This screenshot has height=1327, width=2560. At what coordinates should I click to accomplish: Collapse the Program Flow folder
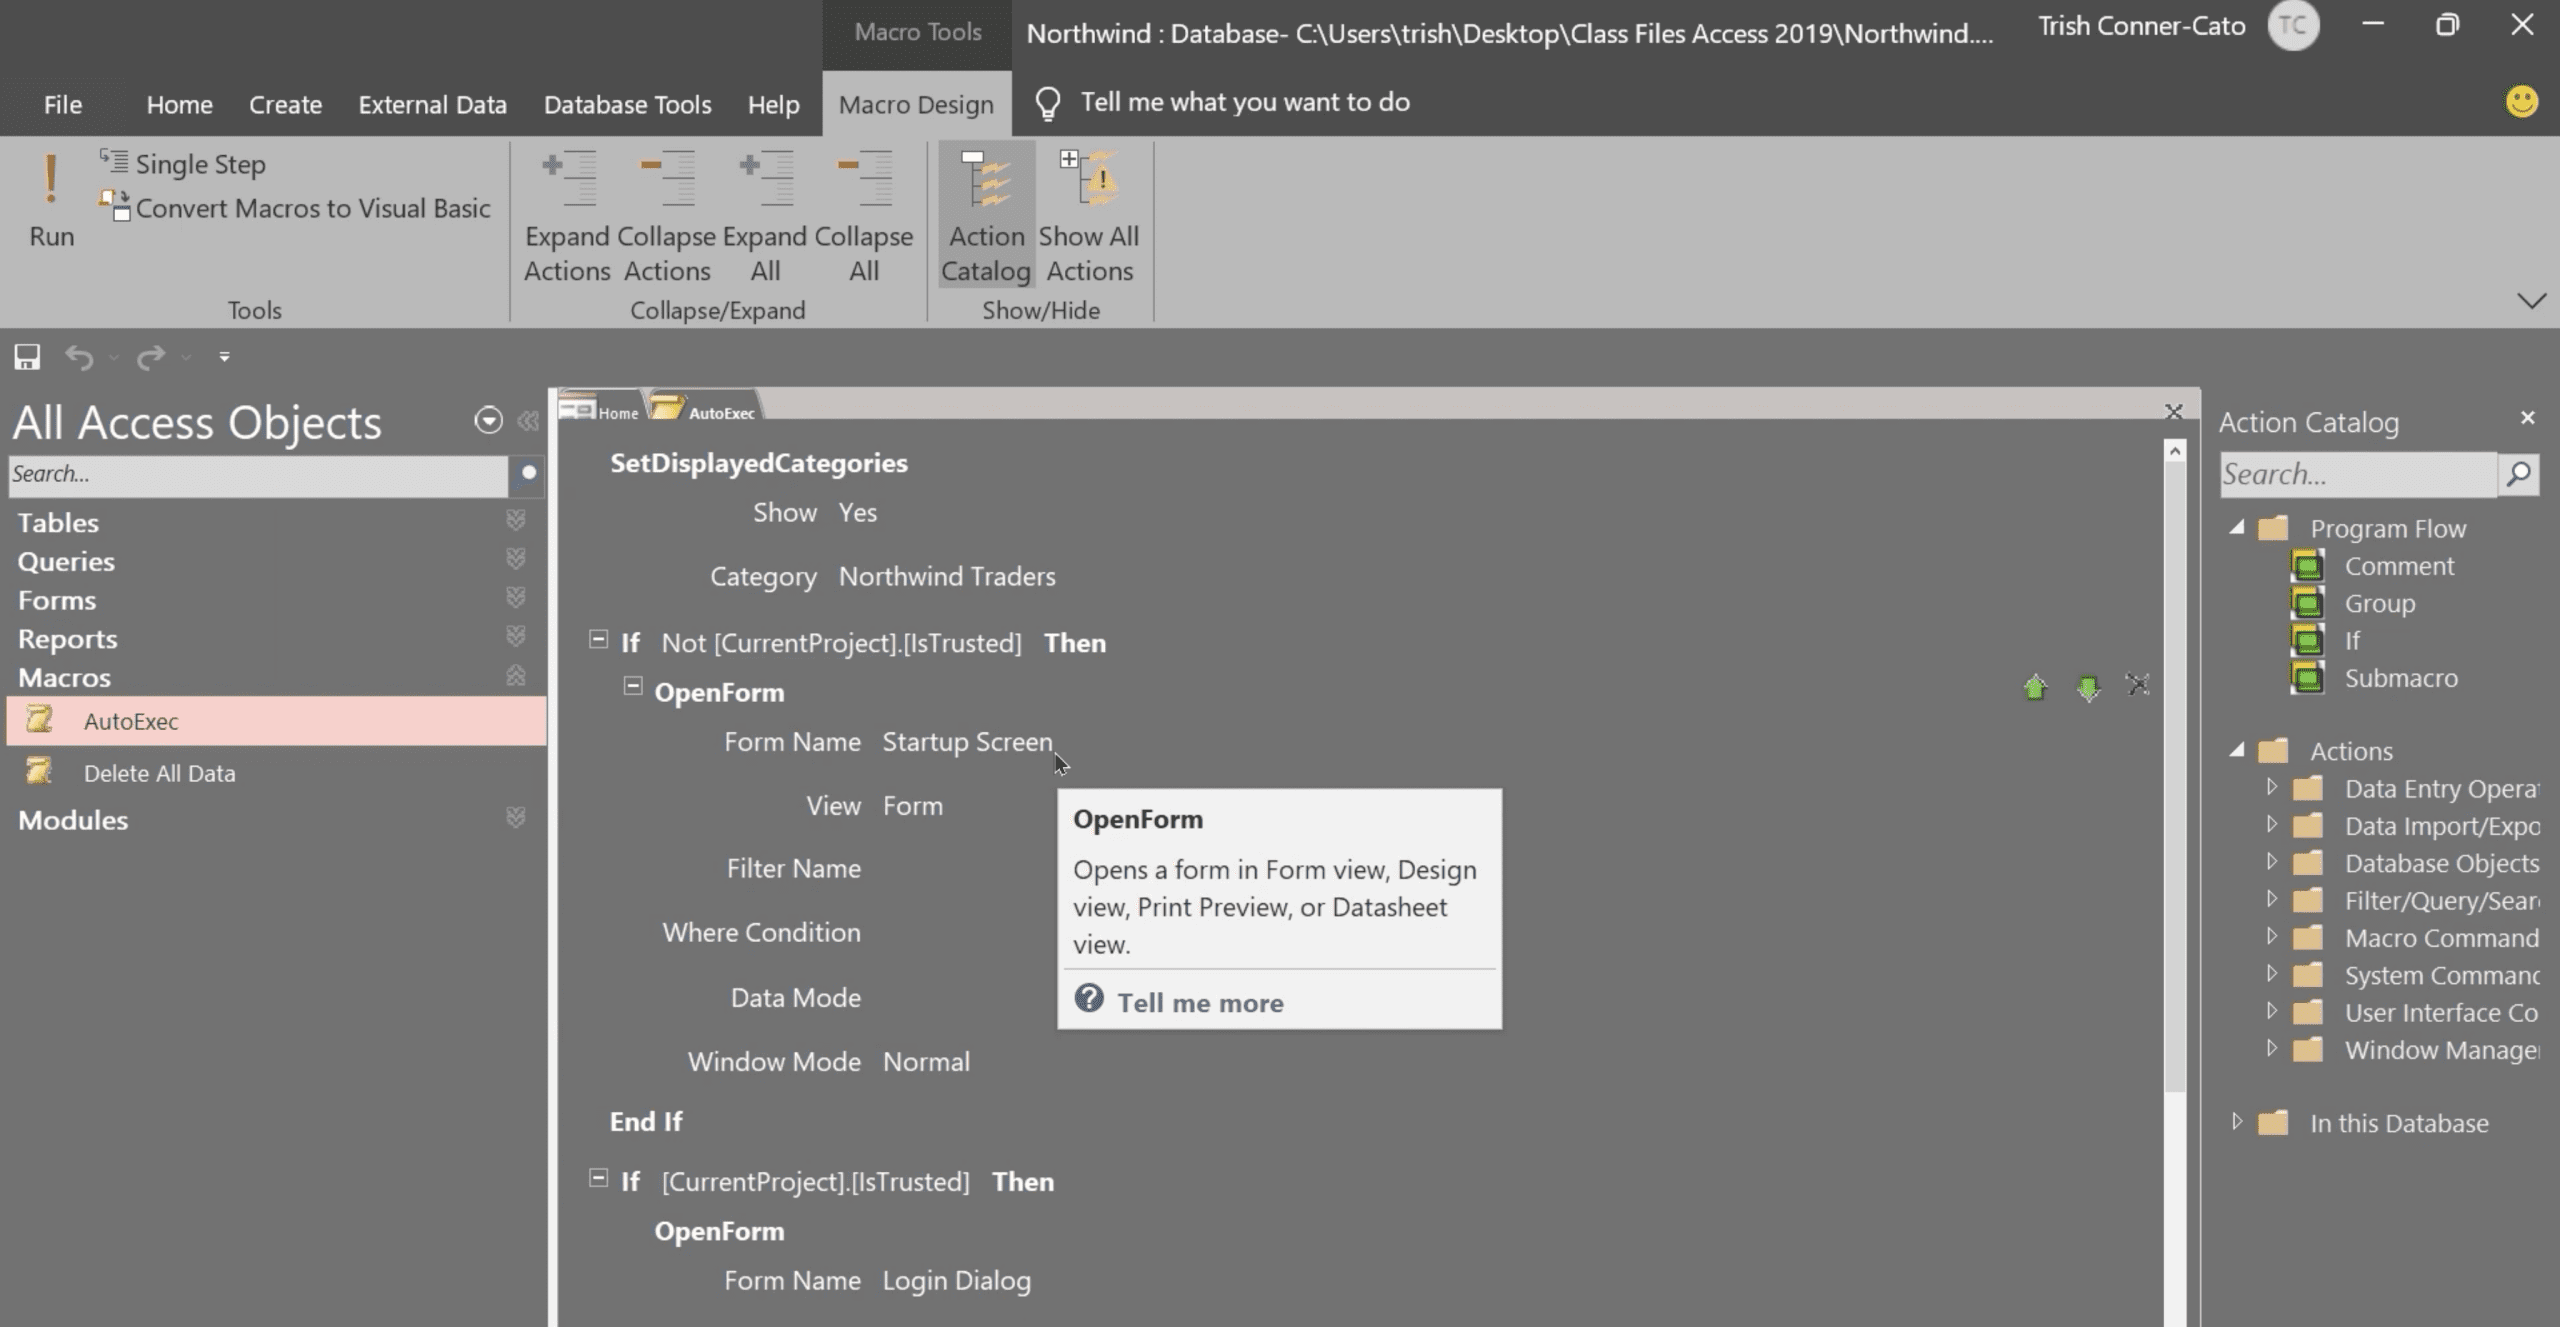coord(2237,528)
